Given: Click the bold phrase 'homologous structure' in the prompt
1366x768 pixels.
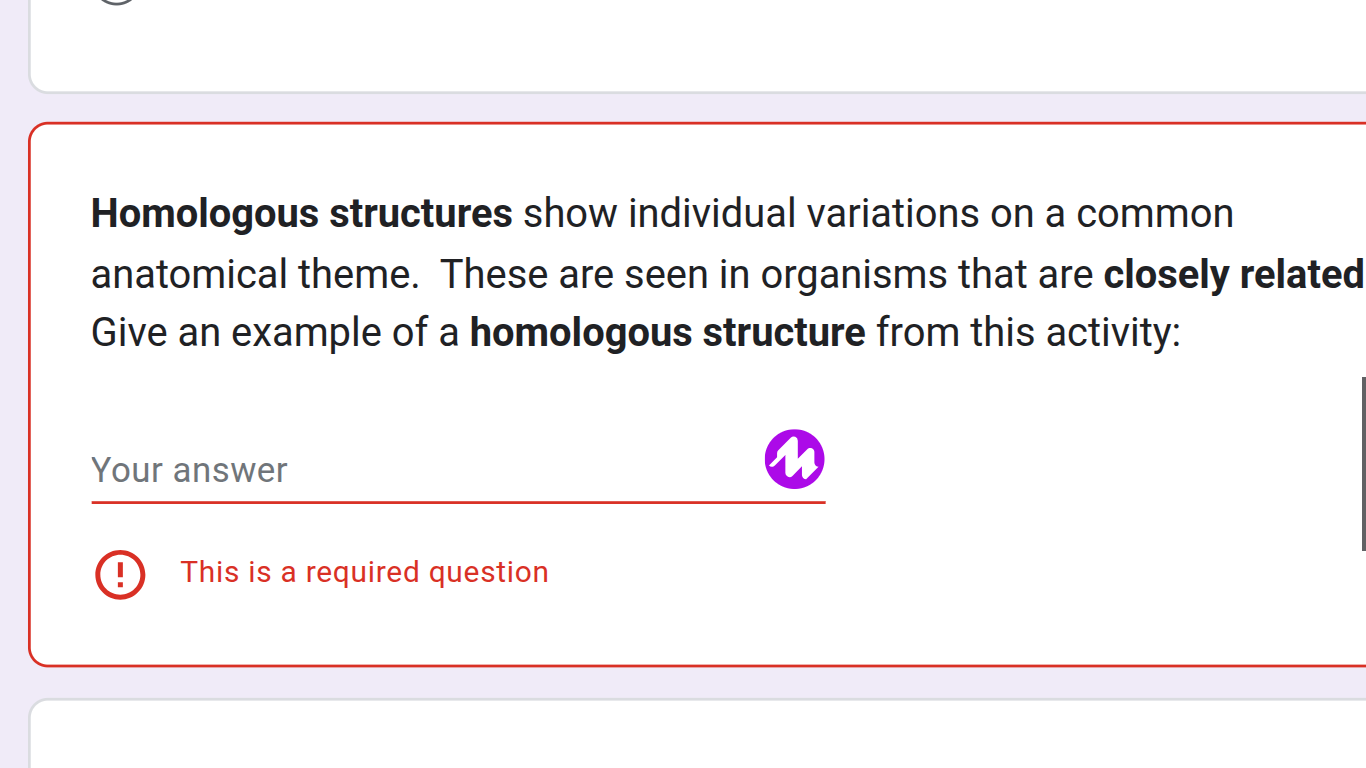Looking at the screenshot, I should coord(667,331).
